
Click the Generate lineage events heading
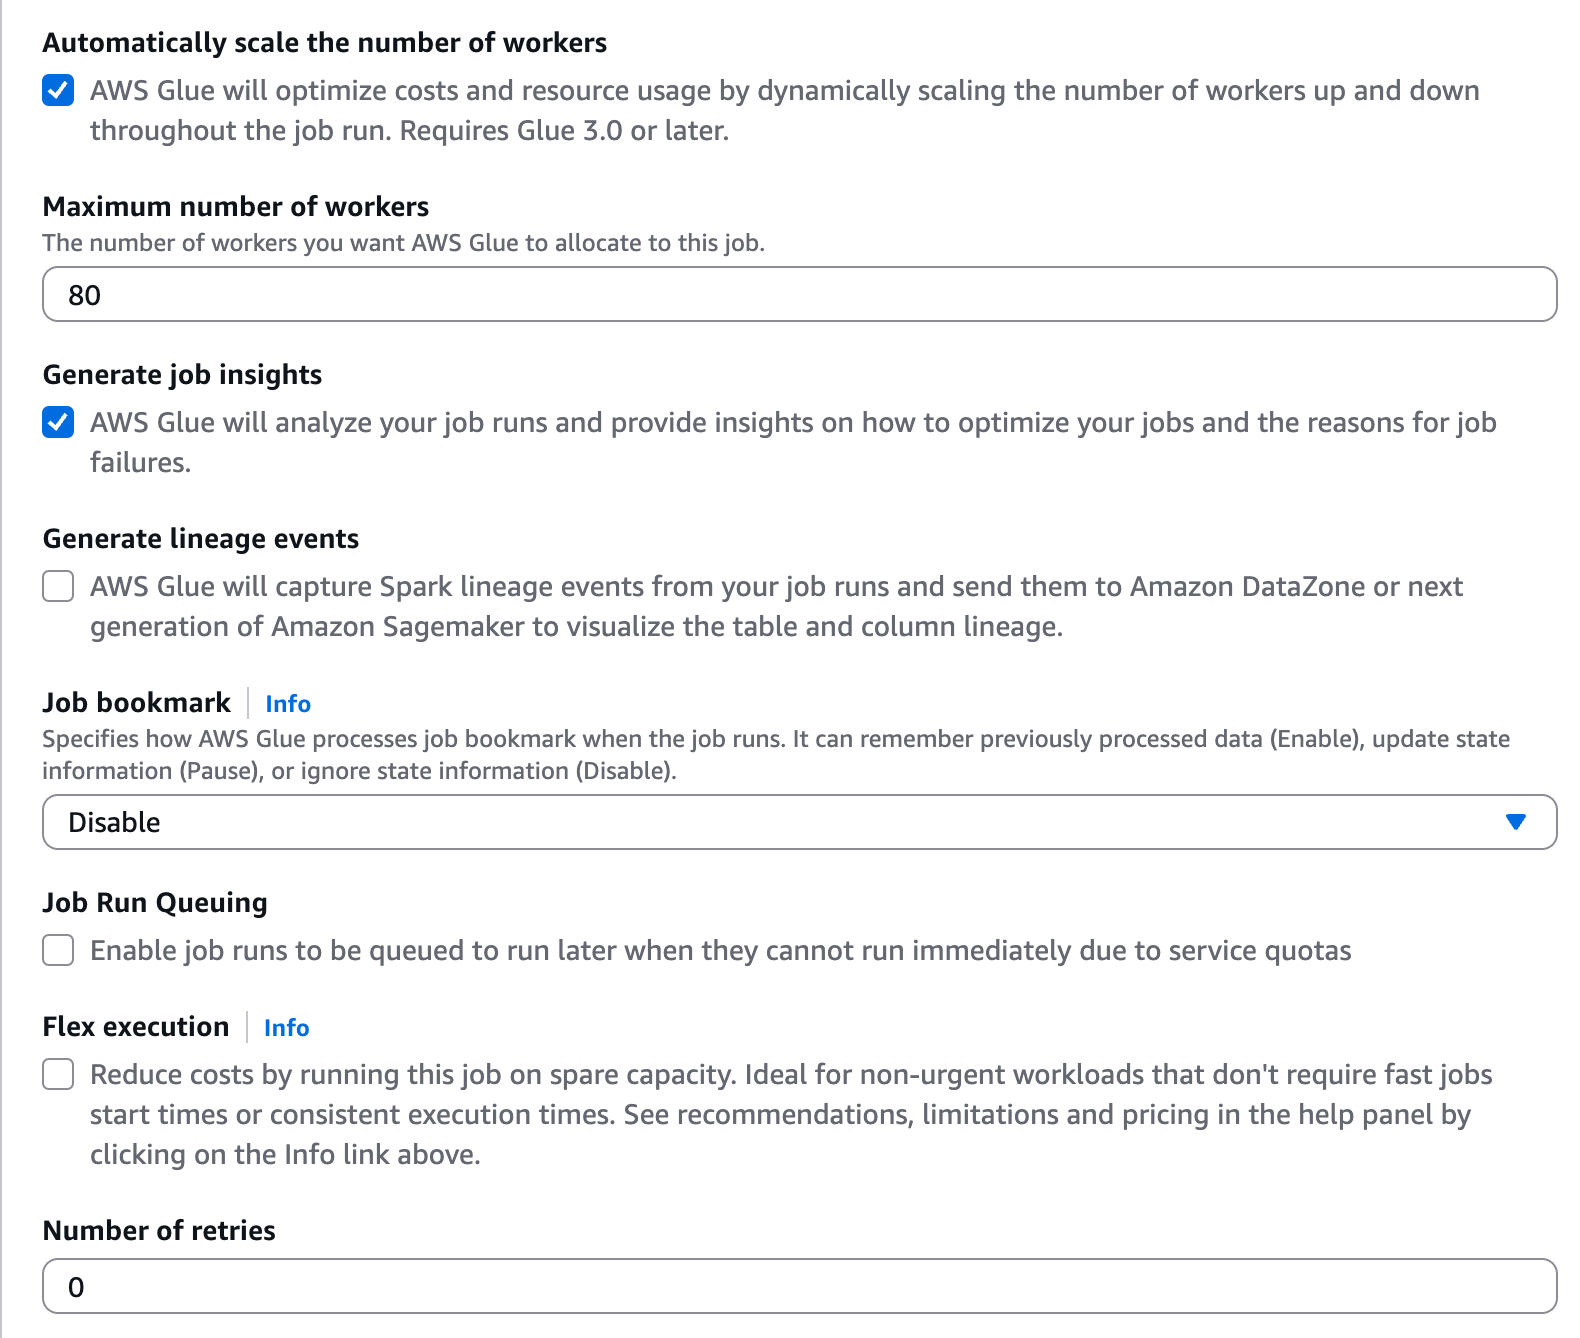tap(200, 538)
